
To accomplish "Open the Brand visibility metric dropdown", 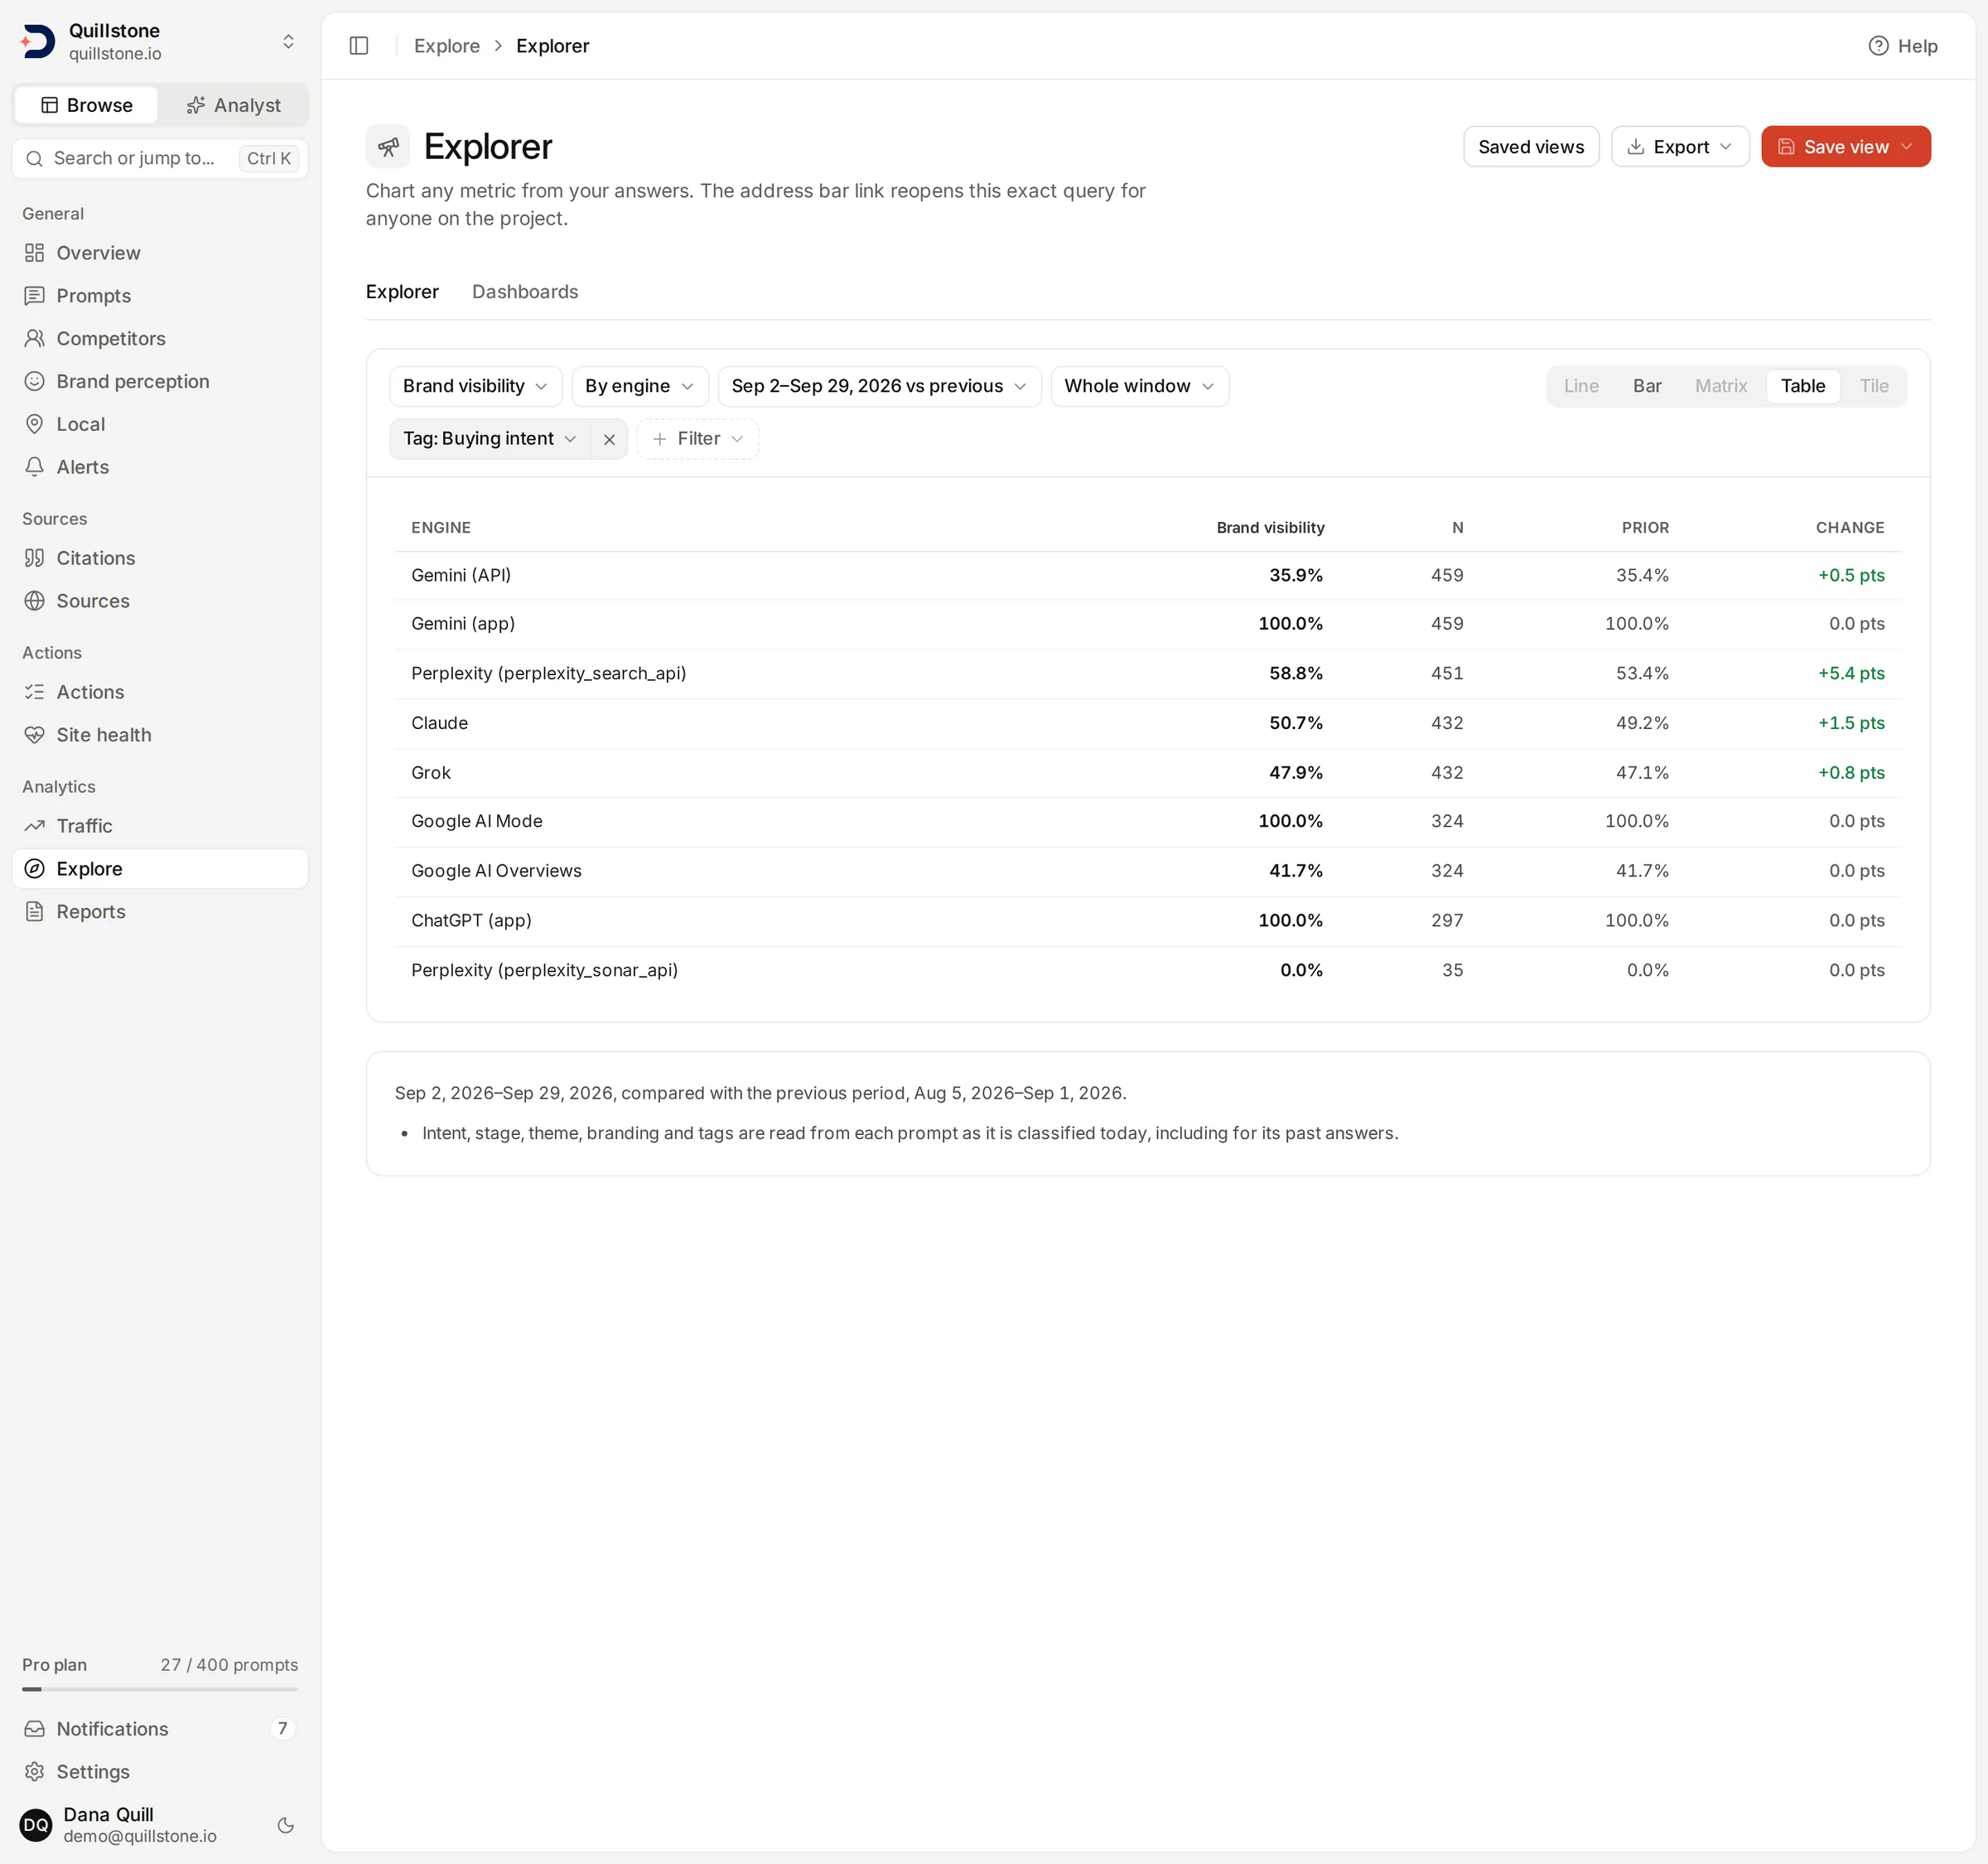I will [x=476, y=387].
